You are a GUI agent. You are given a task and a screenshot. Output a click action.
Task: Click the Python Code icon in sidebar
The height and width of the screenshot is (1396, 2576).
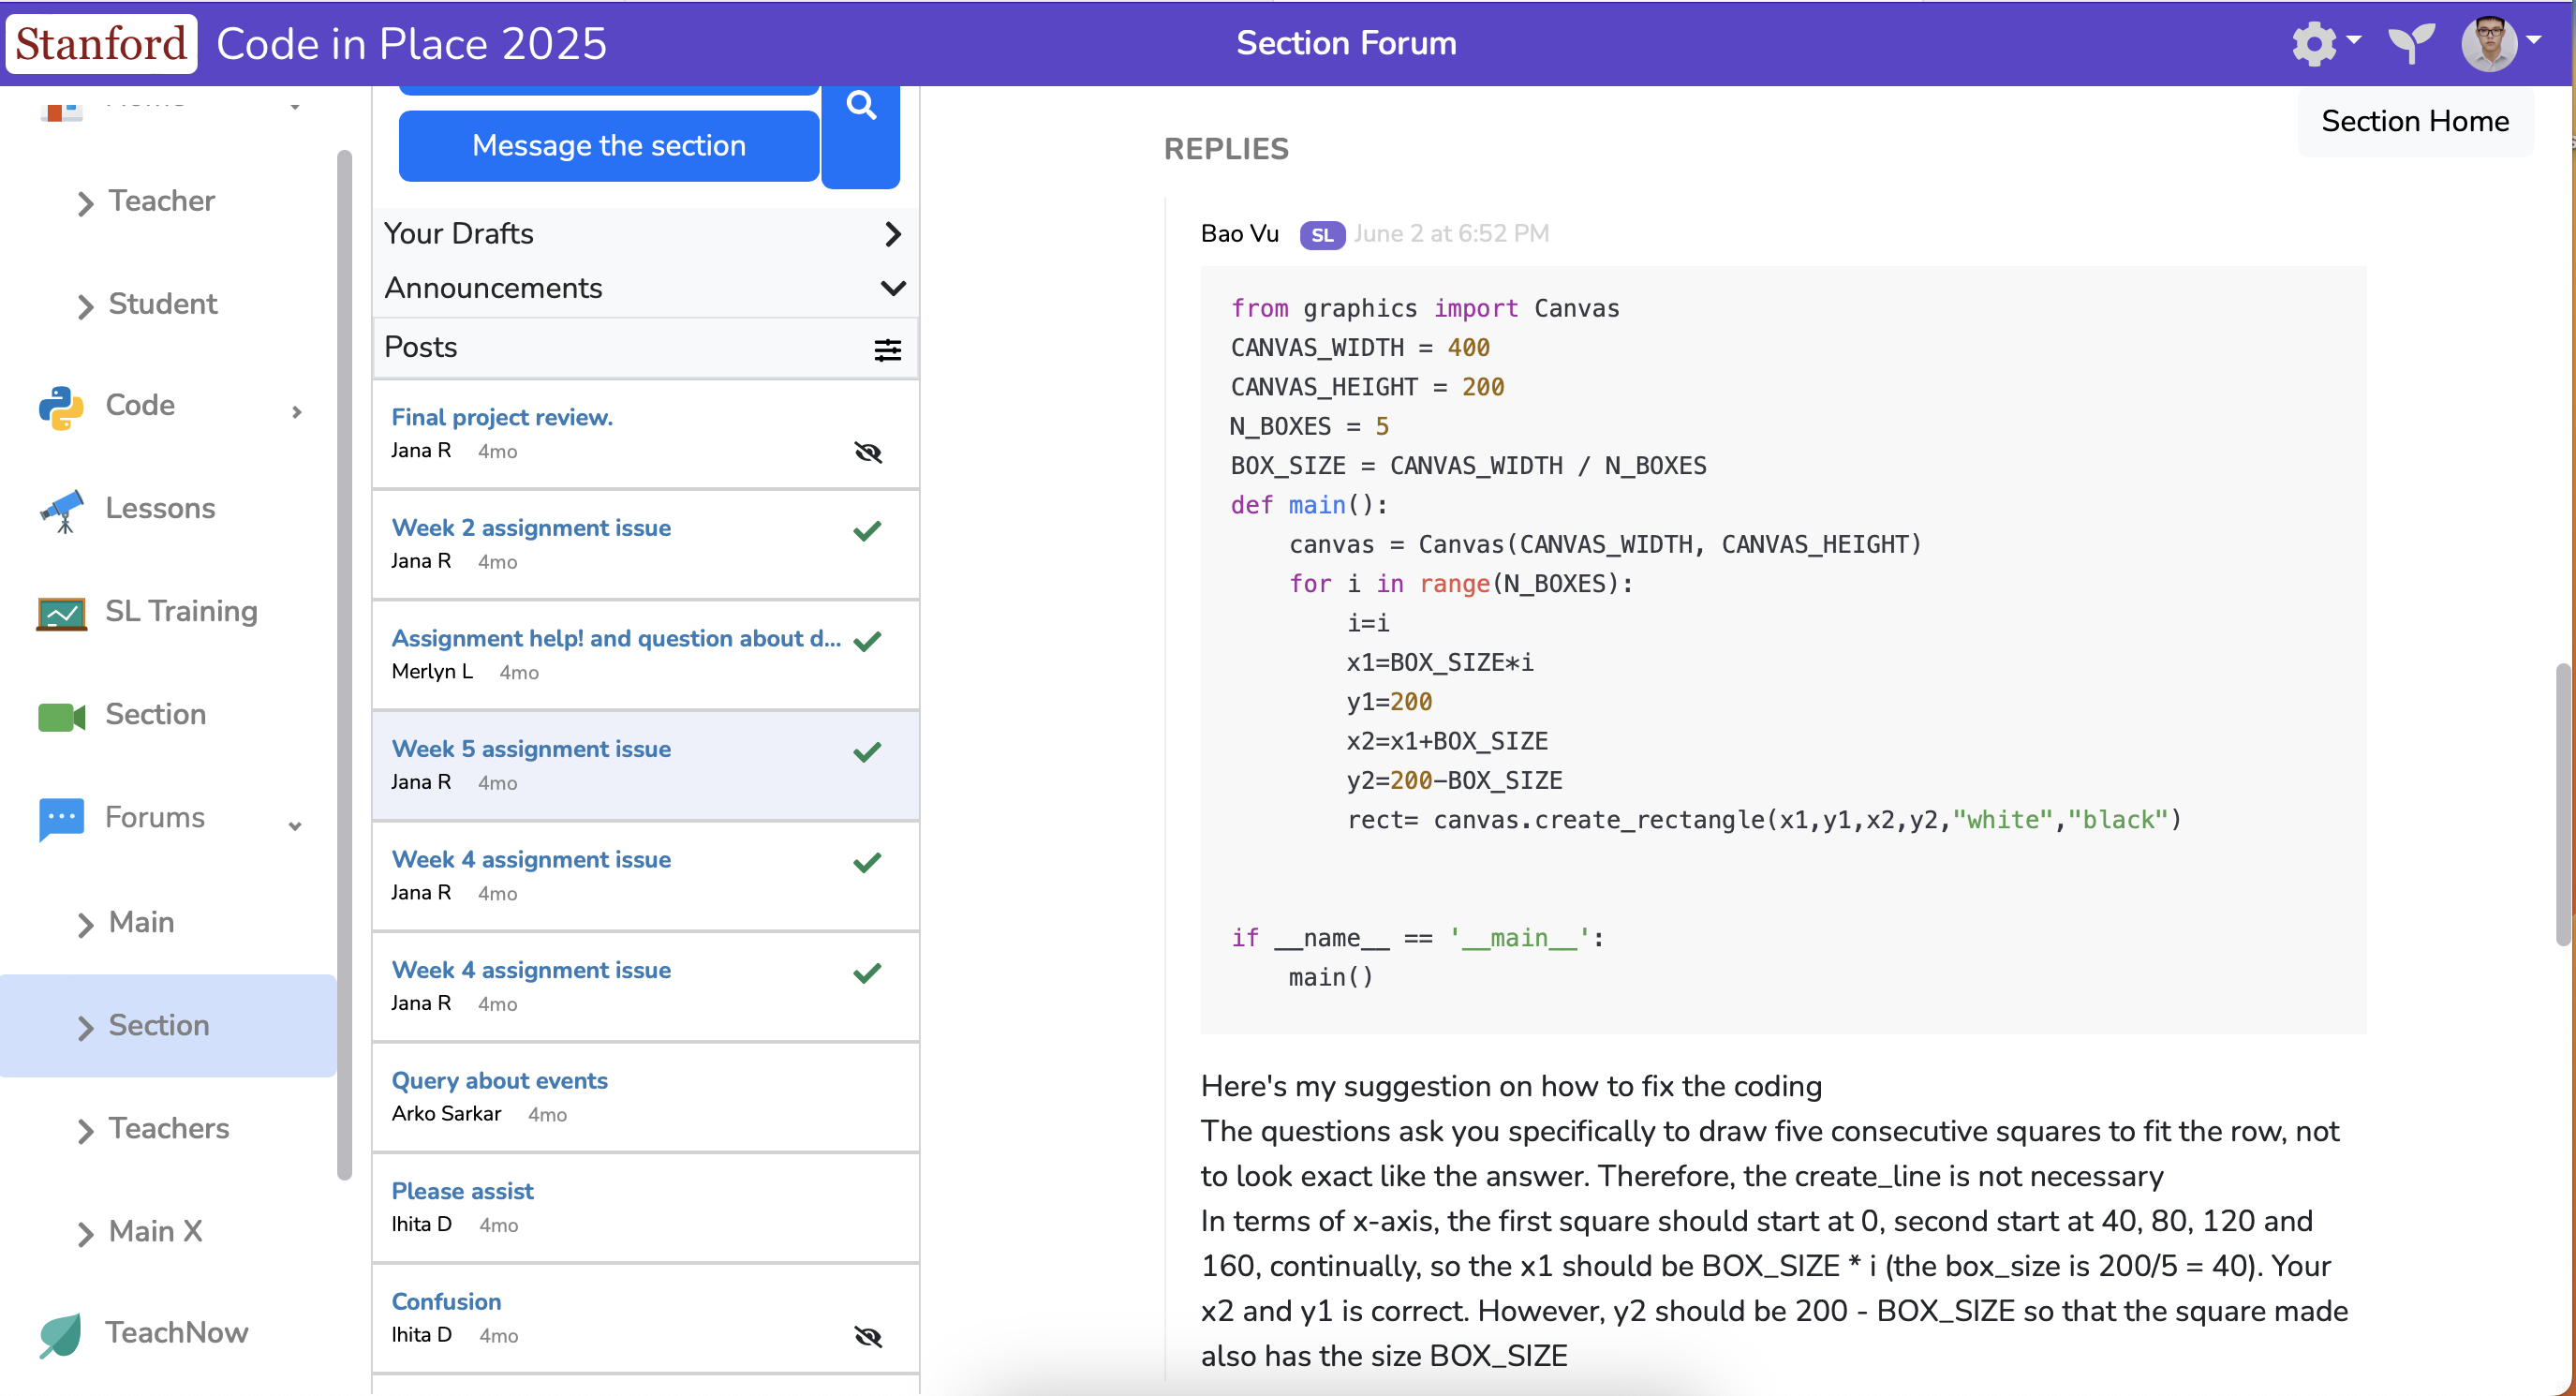[60, 406]
